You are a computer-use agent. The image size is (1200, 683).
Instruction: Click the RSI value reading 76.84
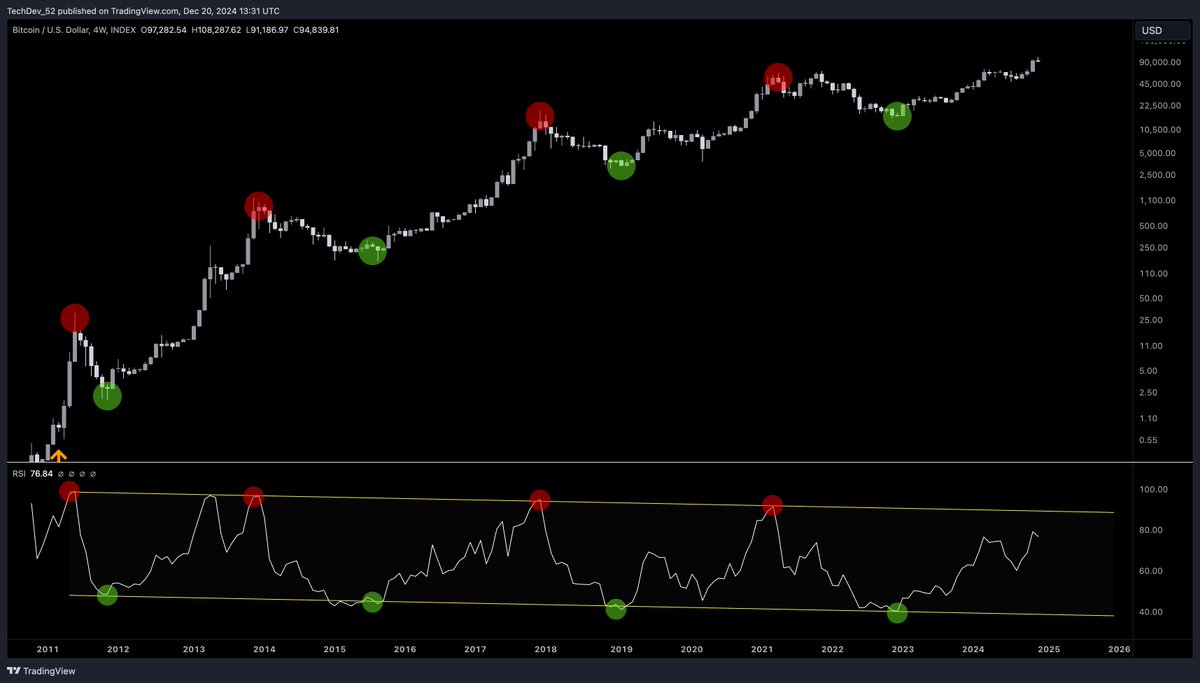(x=42, y=473)
